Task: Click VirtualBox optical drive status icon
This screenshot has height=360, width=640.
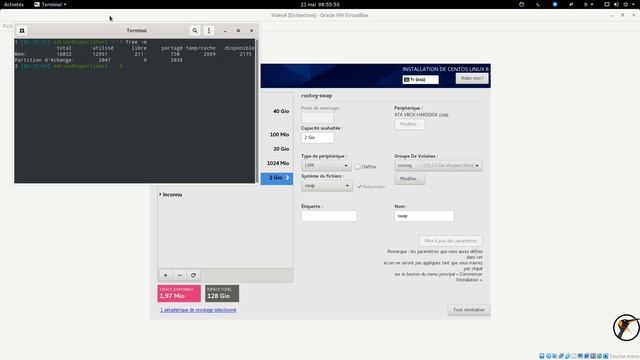Action: click(549, 356)
